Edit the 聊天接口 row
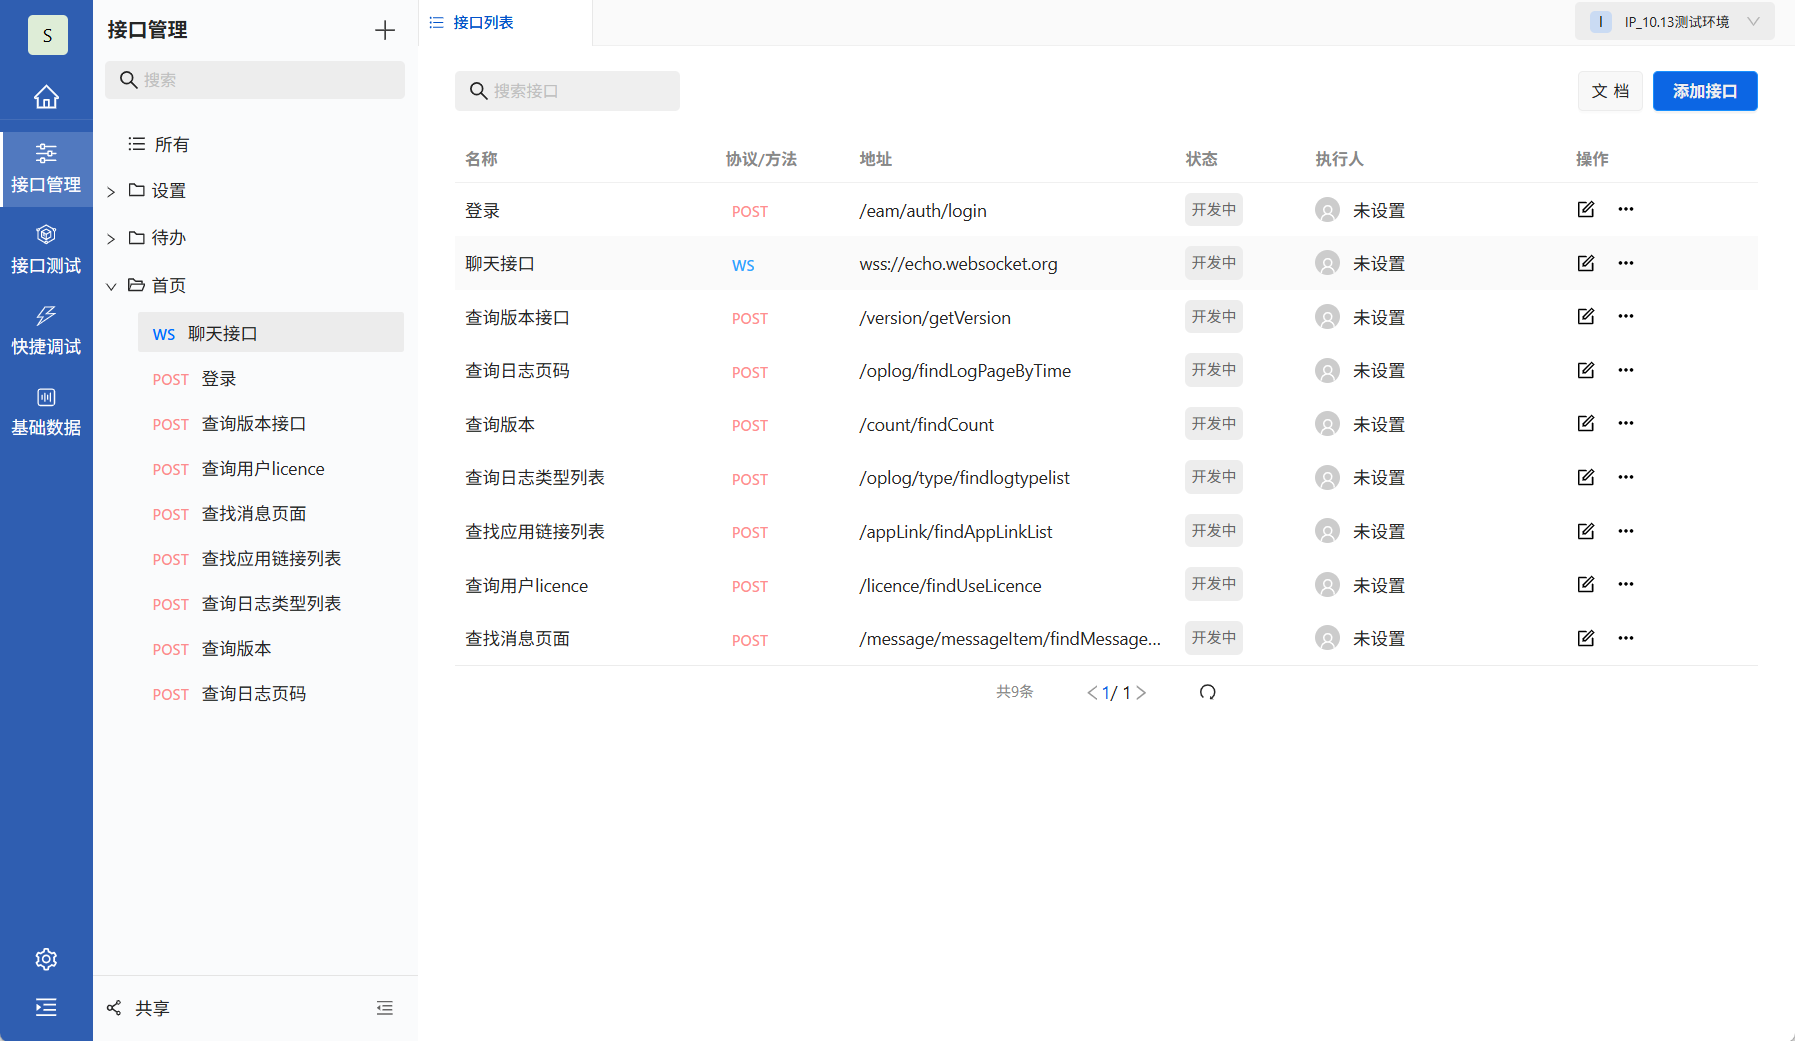The height and width of the screenshot is (1041, 1795). [x=1586, y=263]
